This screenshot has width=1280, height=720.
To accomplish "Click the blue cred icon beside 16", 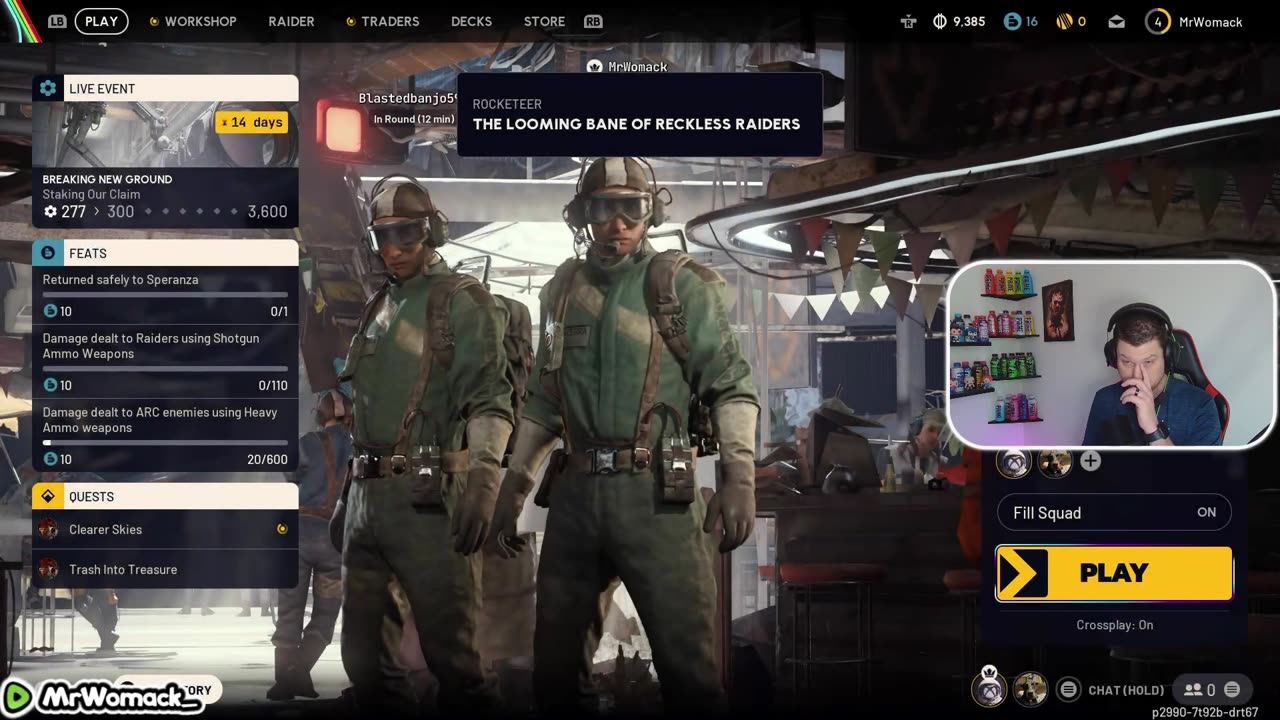I will pos(1012,21).
